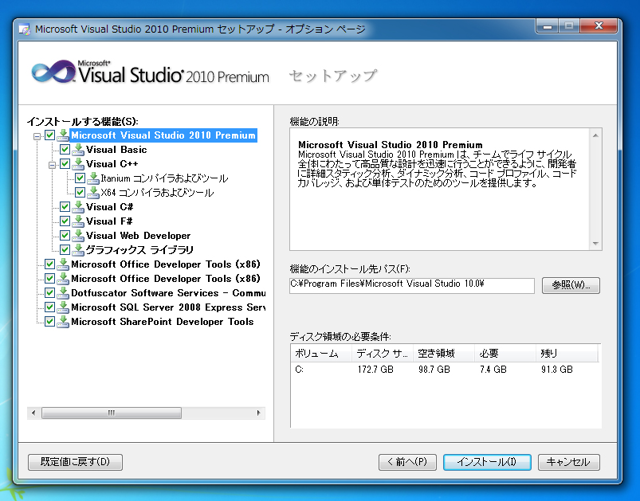Click install icon beside Microsoft SharePoint Developer Tools
The width and height of the screenshot is (640, 501).
63,322
